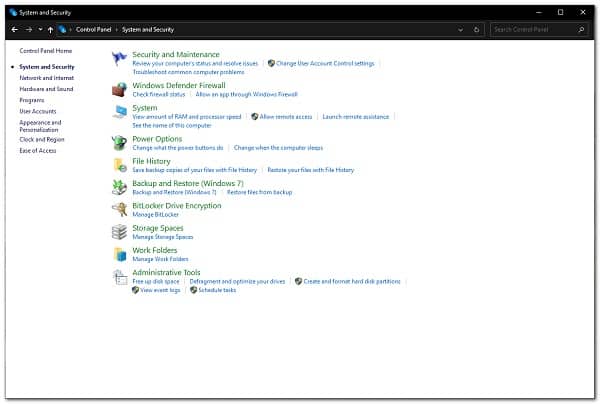The image size is (600, 404).
Task: Click Change what the power buttons do
Action: [x=178, y=147]
